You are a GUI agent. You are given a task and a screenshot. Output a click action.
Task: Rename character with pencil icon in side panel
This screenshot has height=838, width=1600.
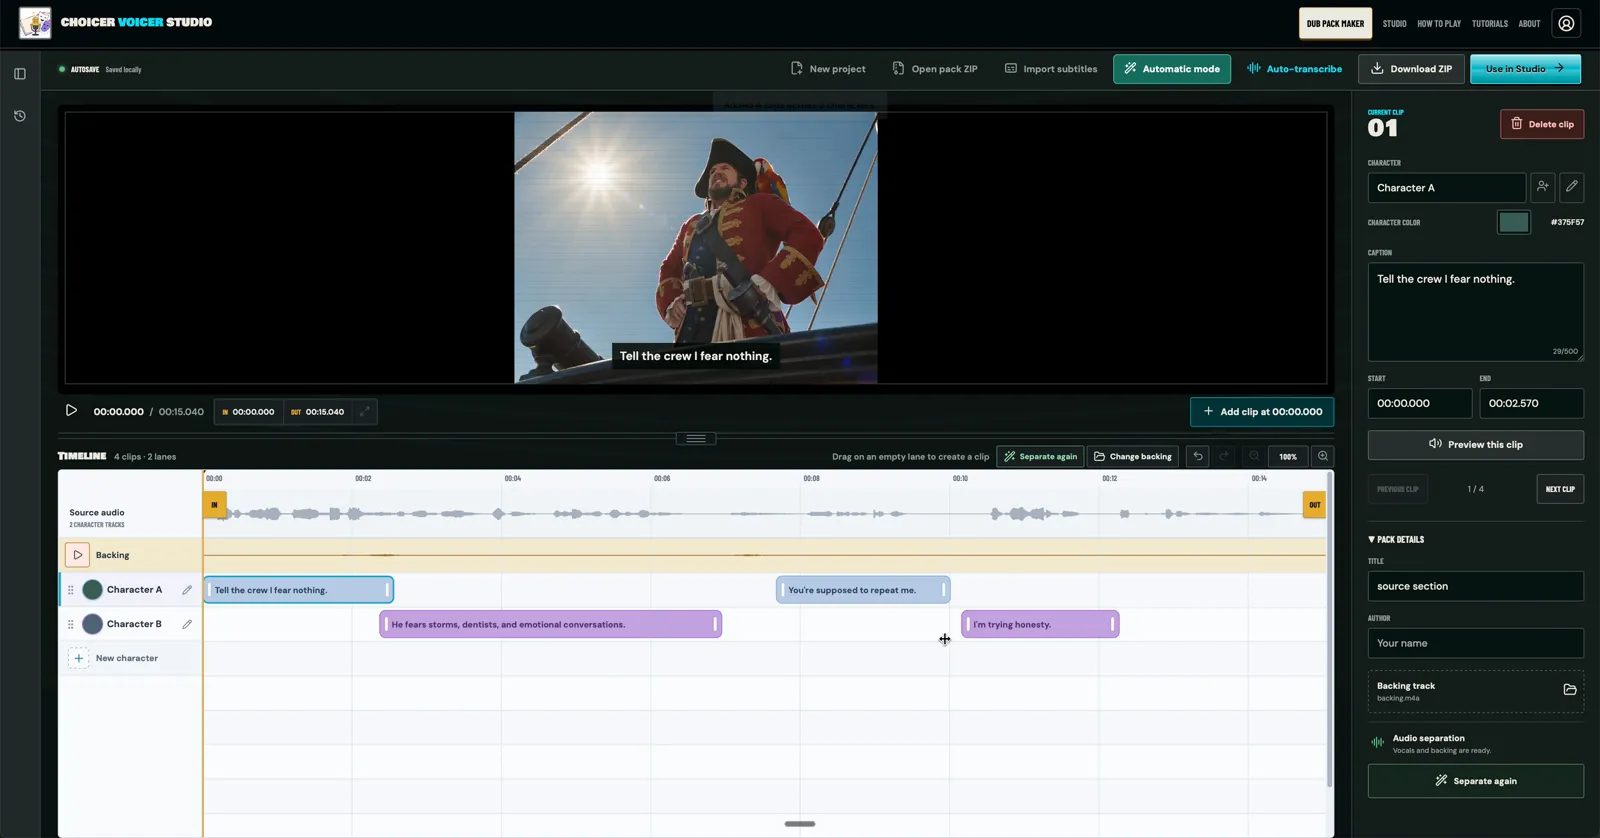1572,187
